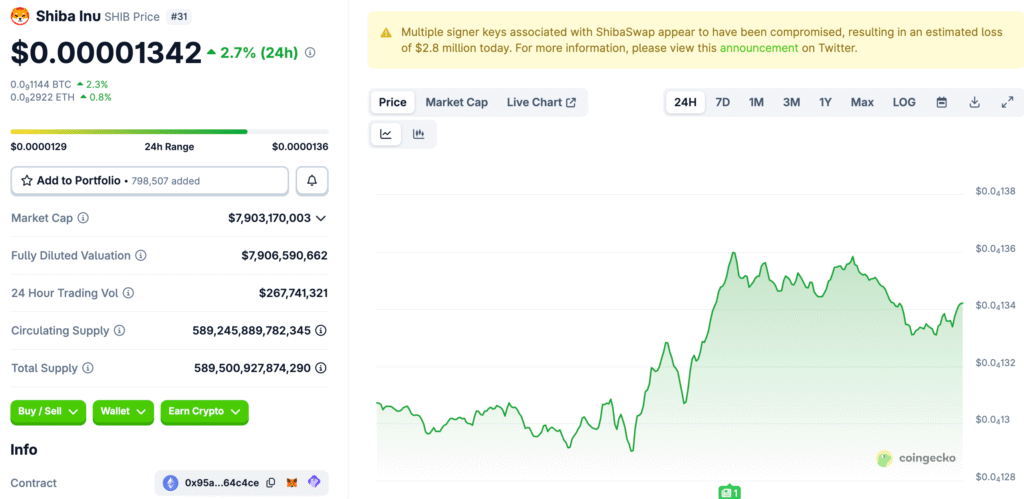Open the announcement link in the banner

coord(759,48)
